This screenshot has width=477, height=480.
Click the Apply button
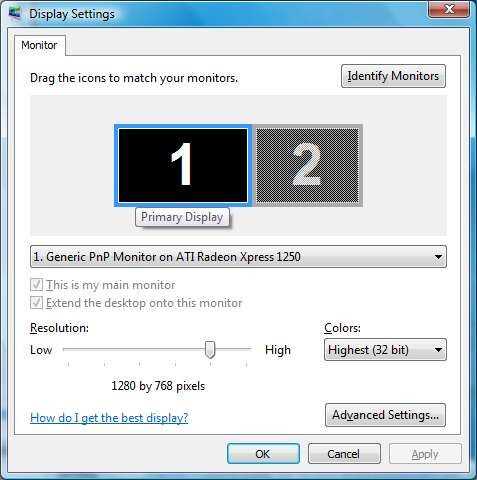pyautogui.click(x=425, y=454)
